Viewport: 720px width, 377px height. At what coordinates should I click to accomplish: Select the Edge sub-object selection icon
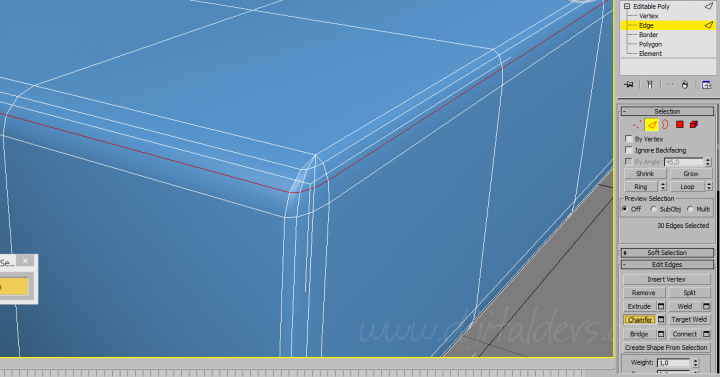[x=652, y=124]
